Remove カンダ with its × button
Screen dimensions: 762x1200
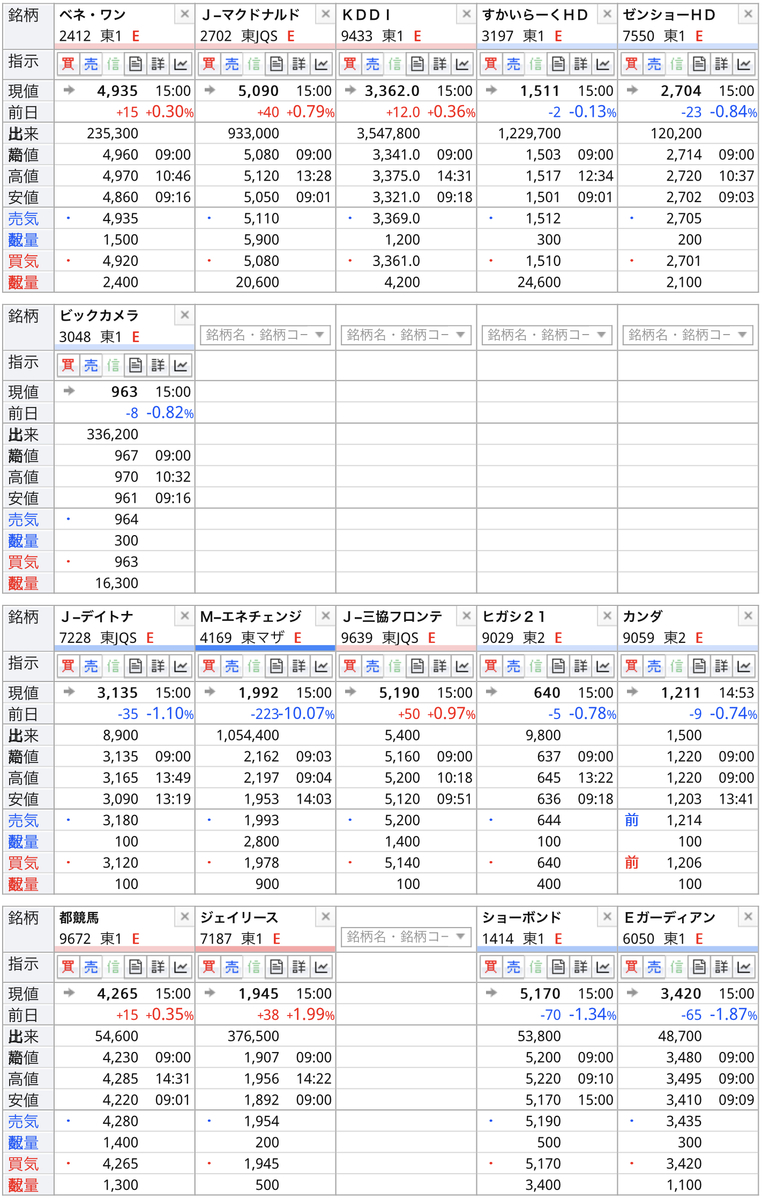point(748,616)
